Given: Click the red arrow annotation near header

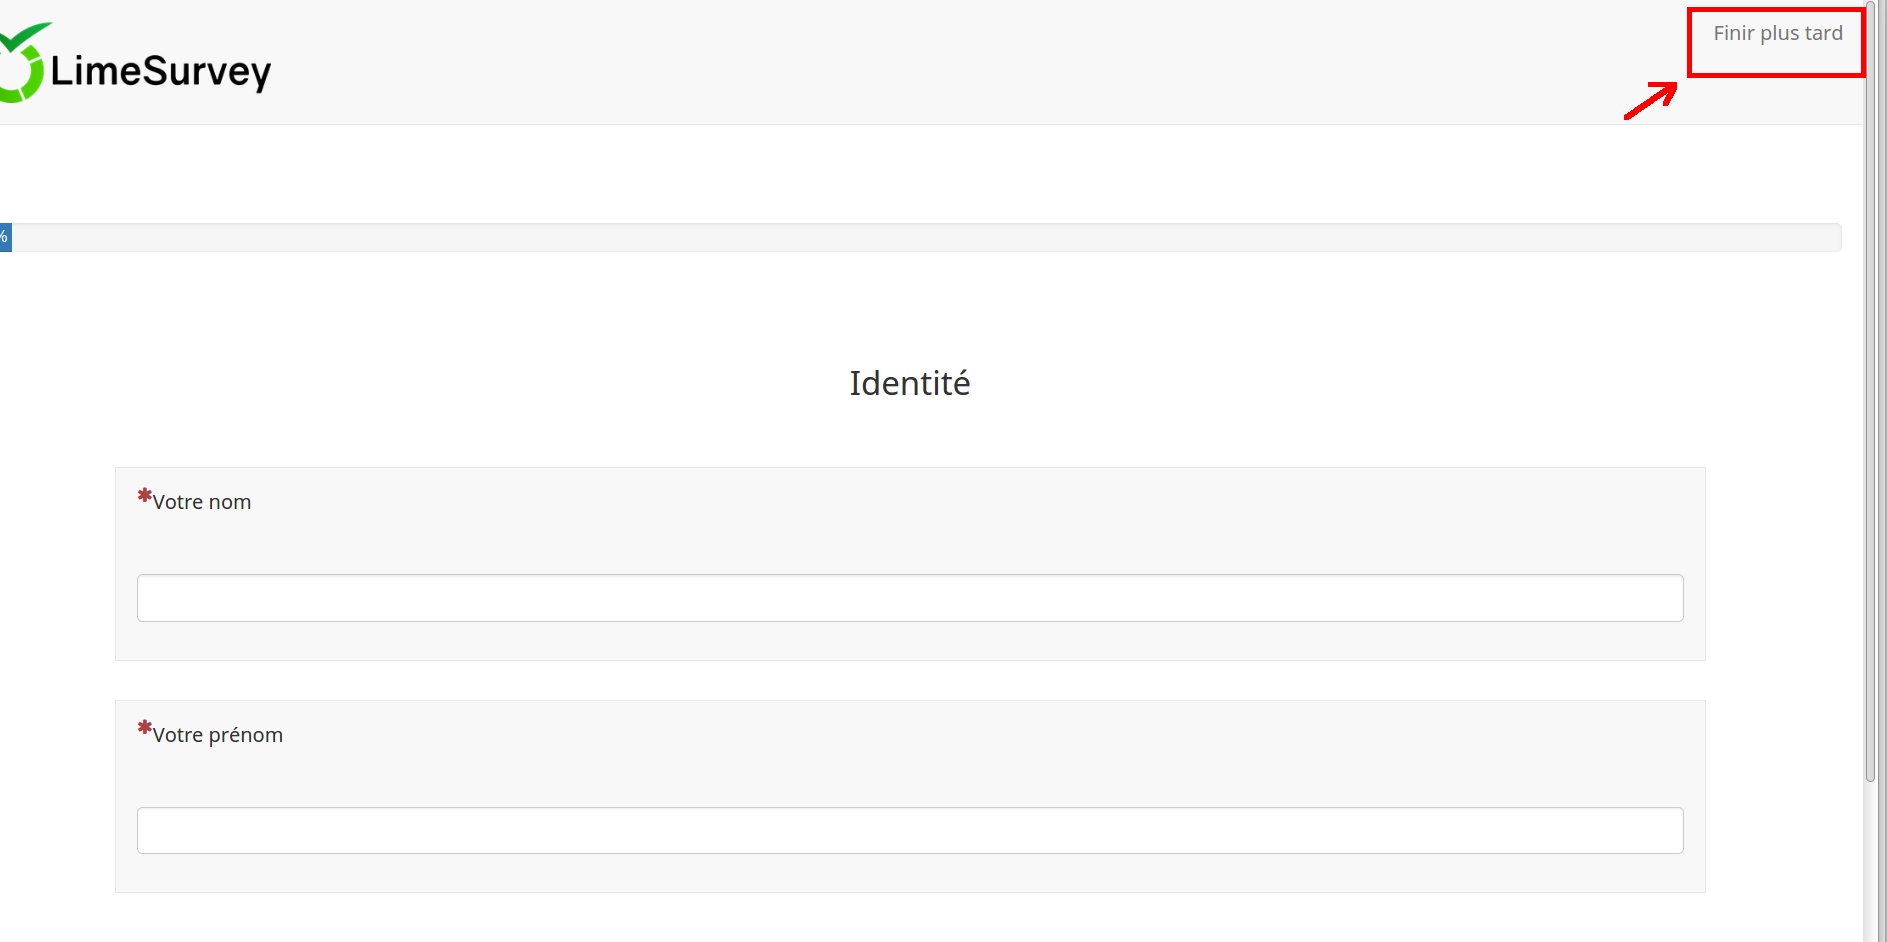Looking at the screenshot, I should tap(1651, 100).
